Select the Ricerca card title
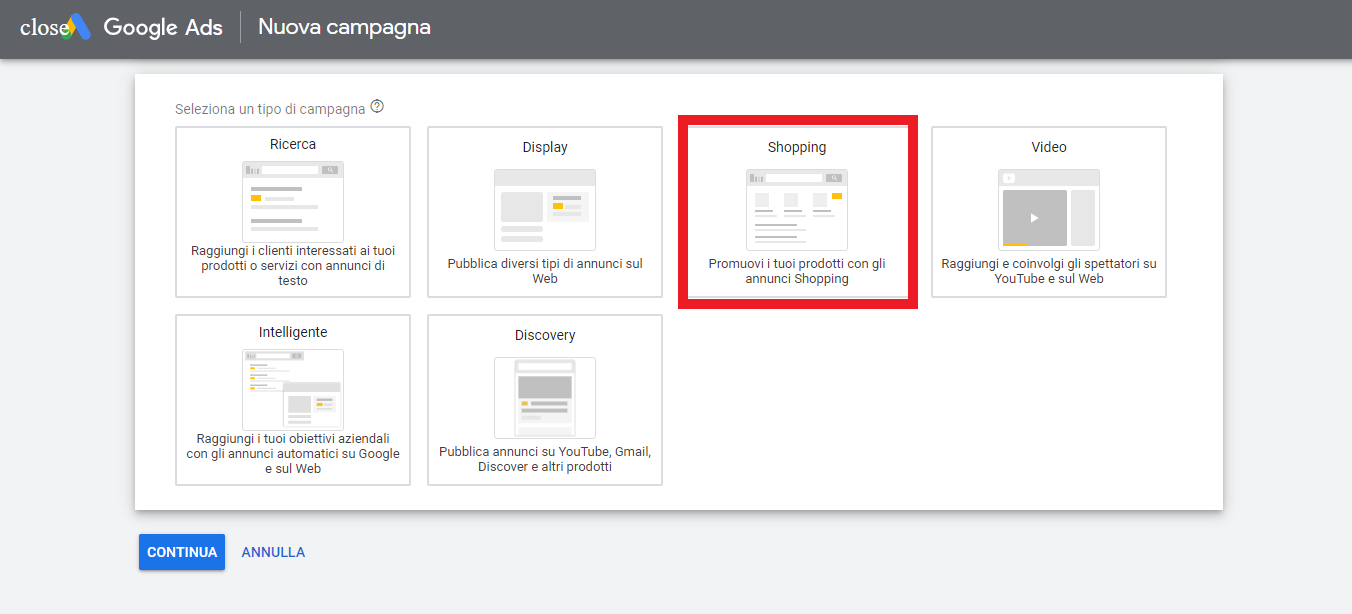The width and height of the screenshot is (1352, 614). point(293,145)
